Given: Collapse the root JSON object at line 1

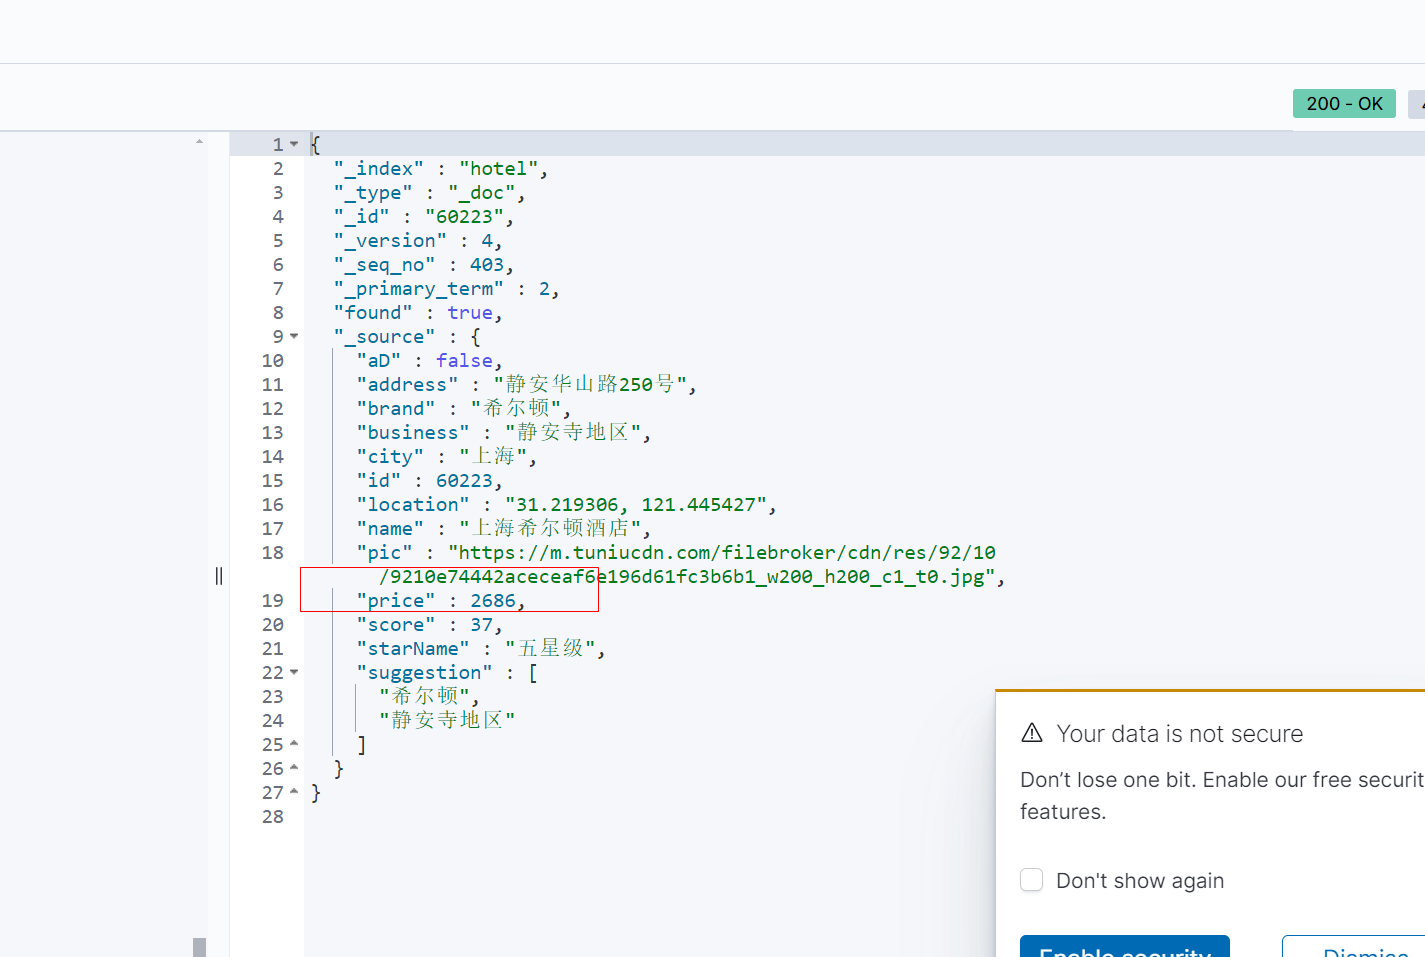Looking at the screenshot, I should pyautogui.click(x=294, y=144).
